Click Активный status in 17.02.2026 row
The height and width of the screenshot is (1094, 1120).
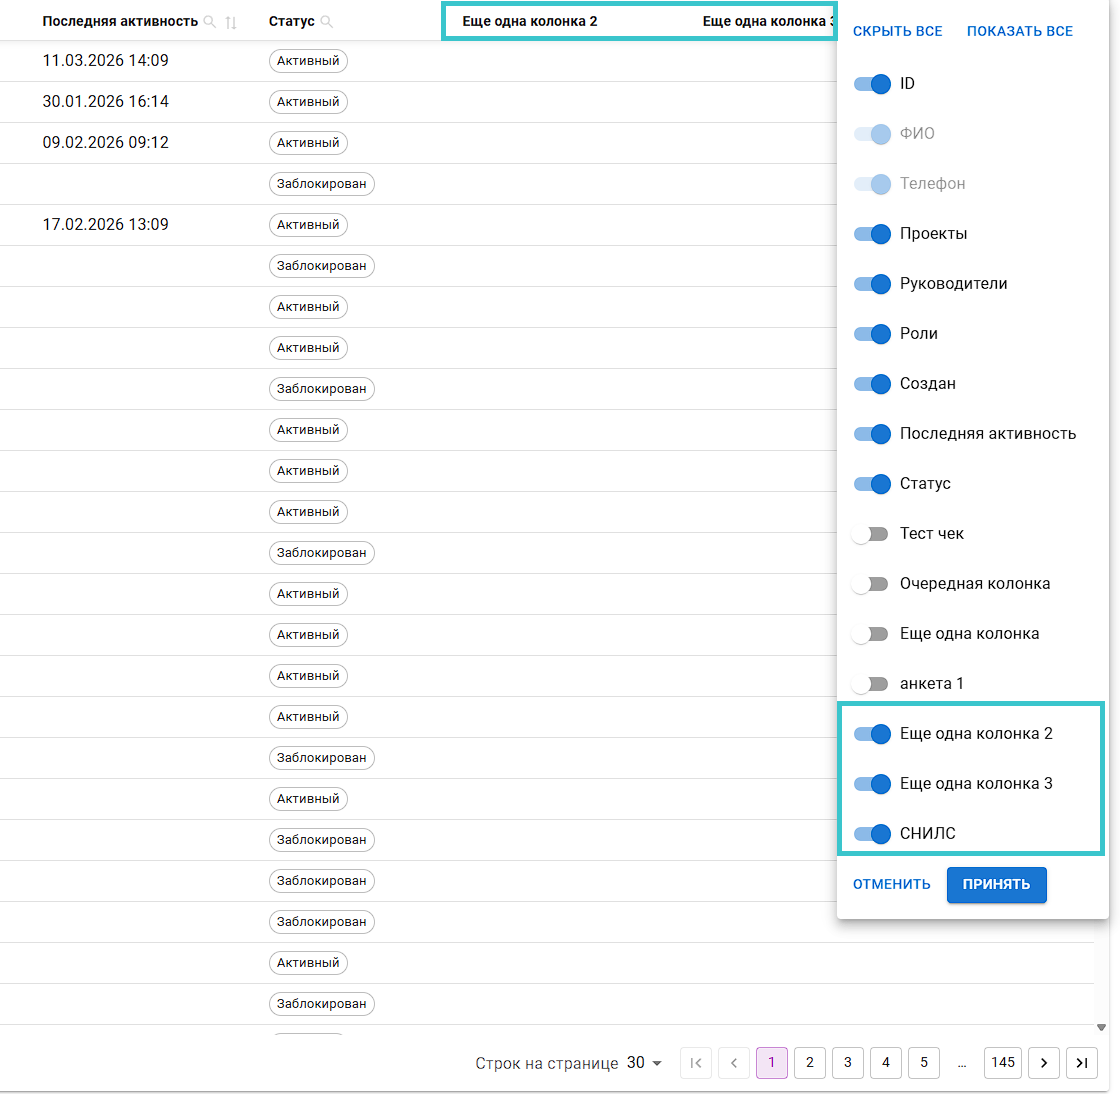(308, 224)
